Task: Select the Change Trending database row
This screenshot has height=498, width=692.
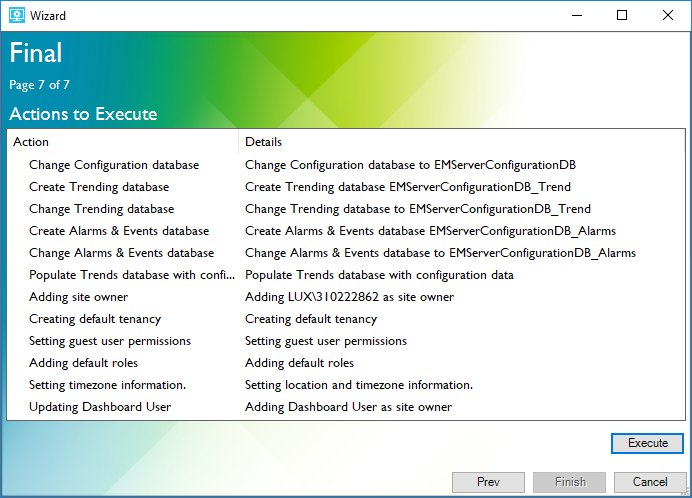Action: [x=101, y=209]
